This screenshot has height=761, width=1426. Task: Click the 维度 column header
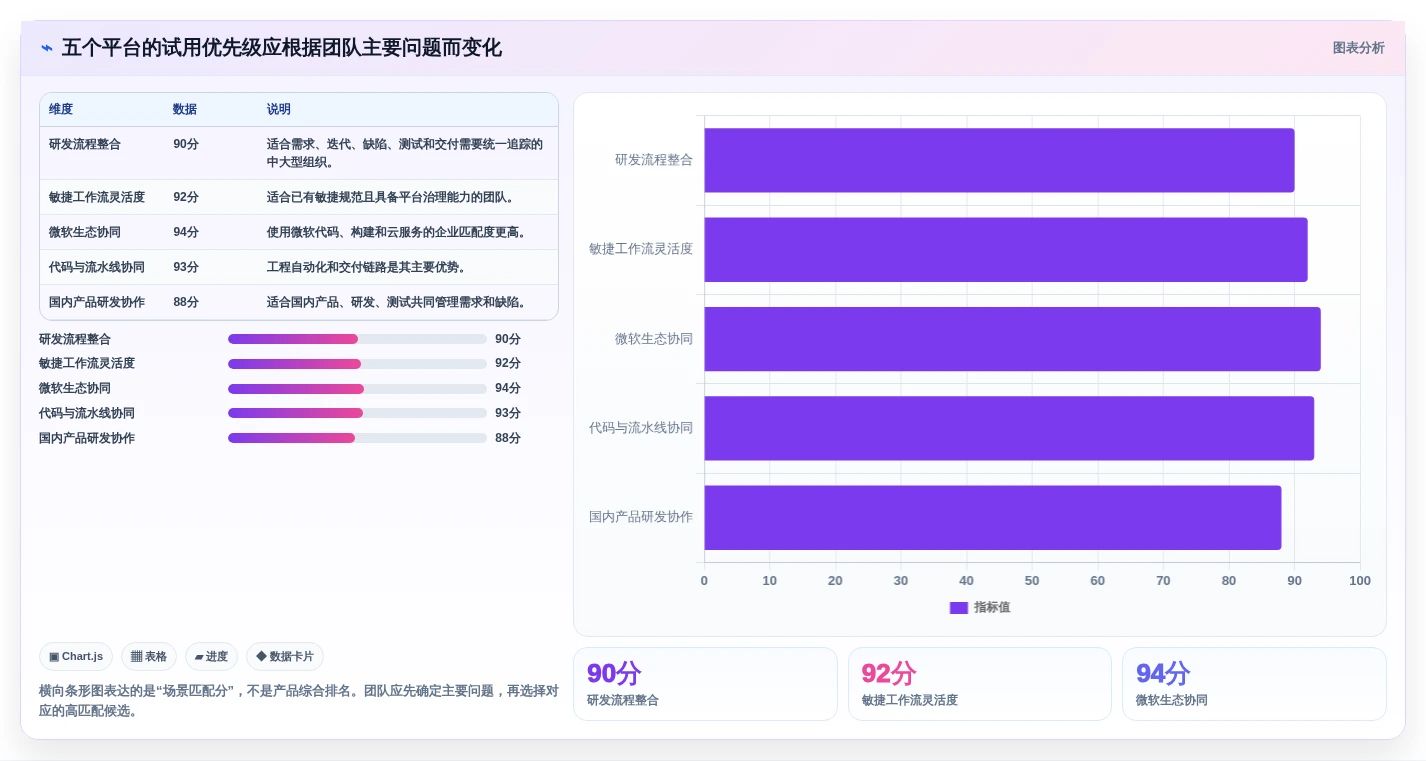pyautogui.click(x=61, y=109)
